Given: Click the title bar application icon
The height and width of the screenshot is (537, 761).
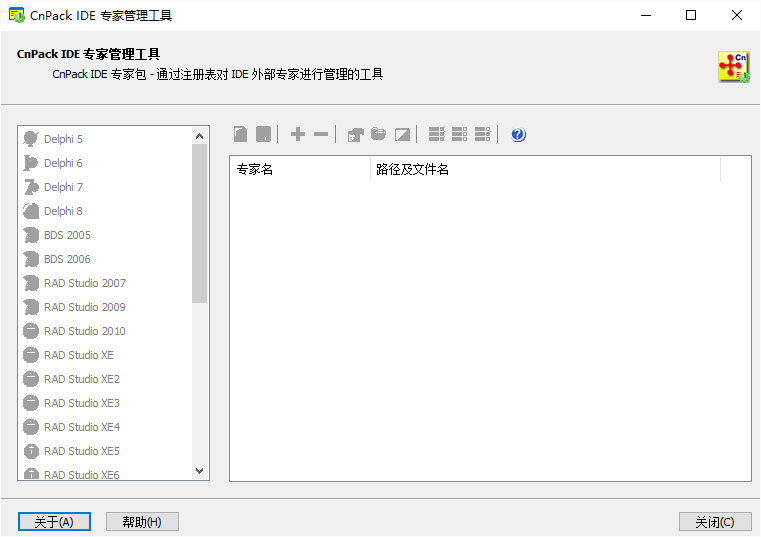Looking at the screenshot, I should click(17, 16).
